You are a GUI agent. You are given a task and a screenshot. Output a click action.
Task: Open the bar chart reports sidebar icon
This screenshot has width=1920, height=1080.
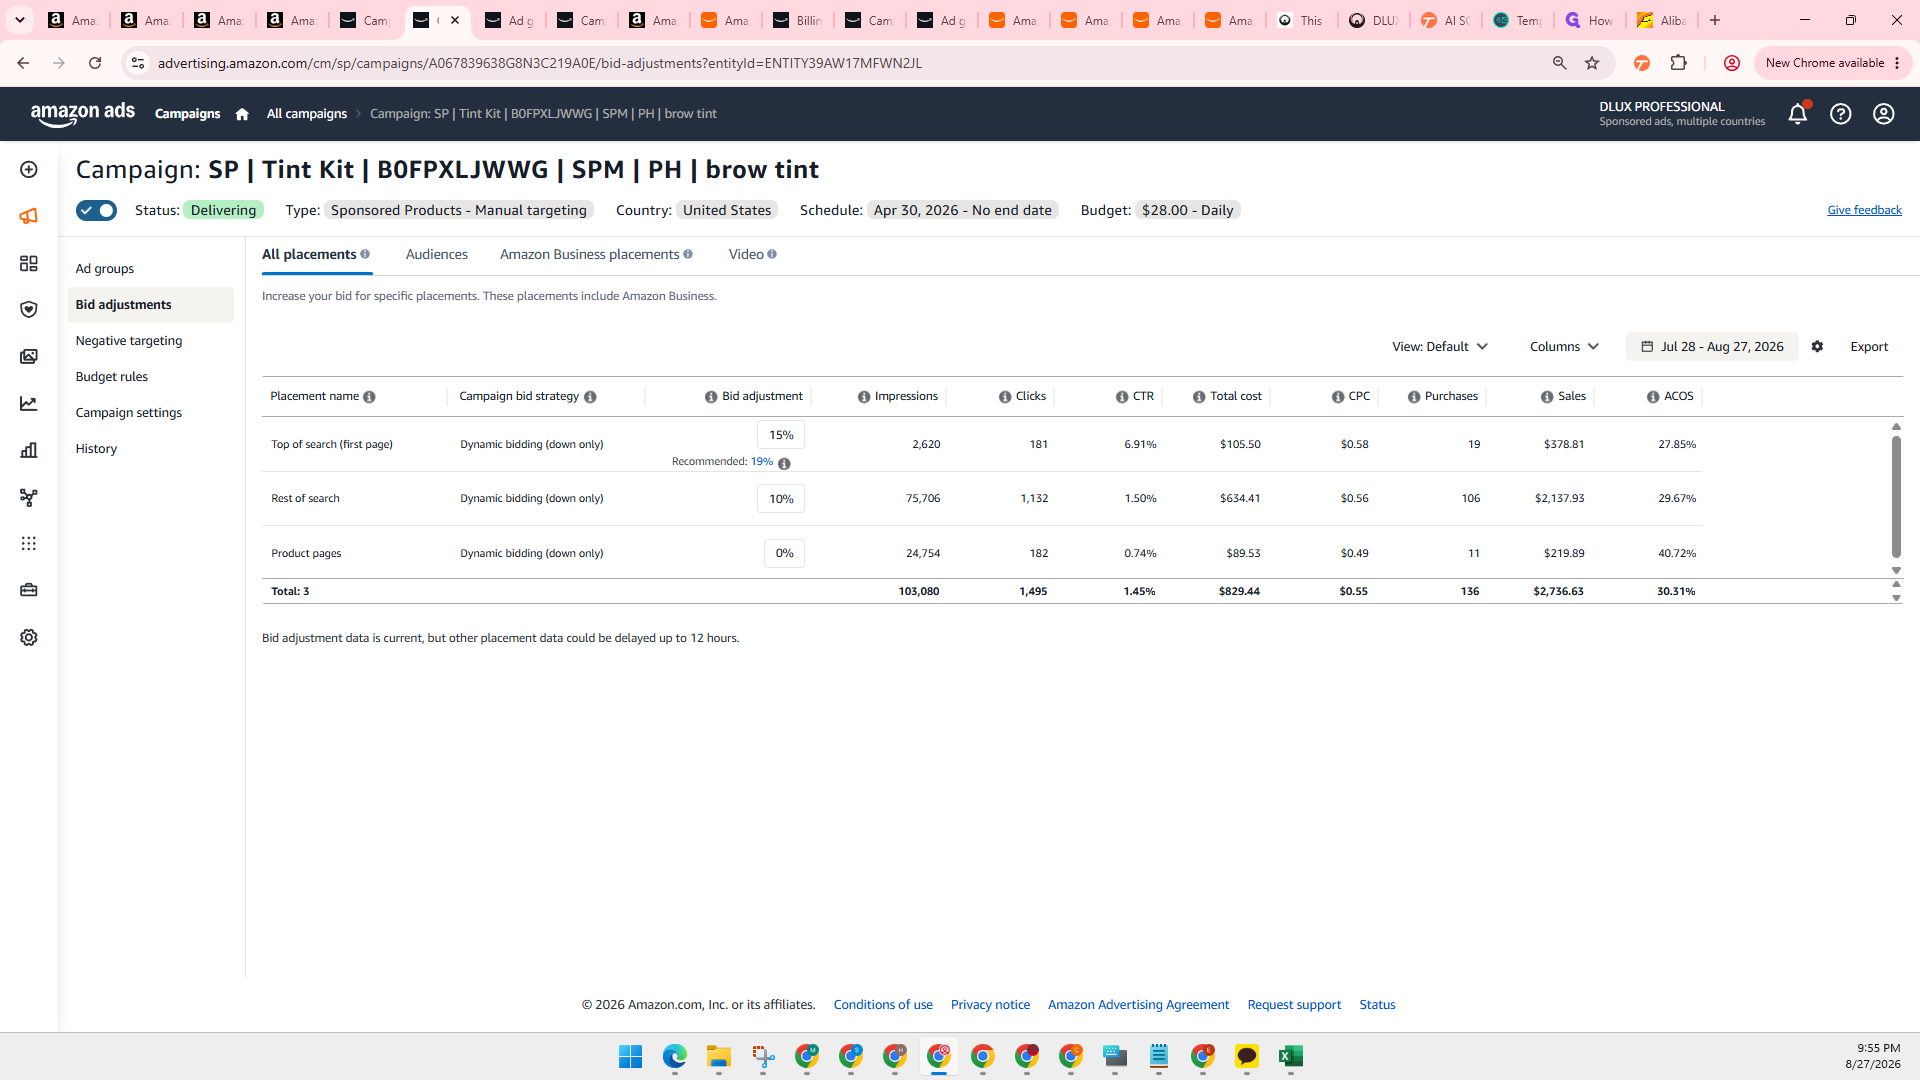pos(29,450)
